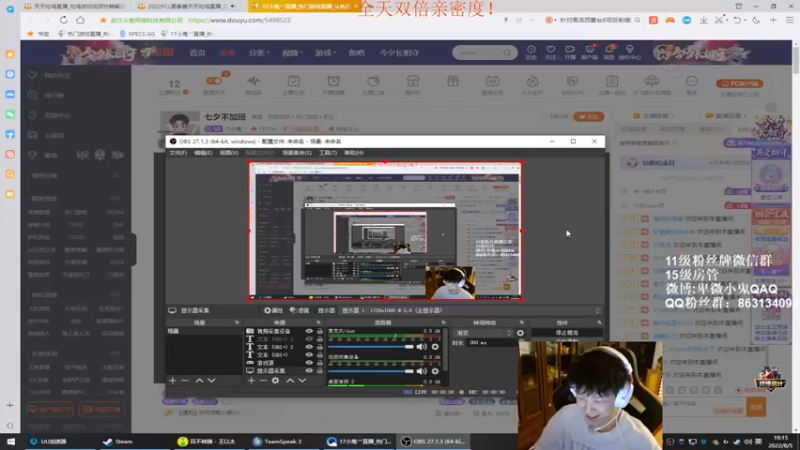Open 滤镜 filters for selected source
800x450 pixels.
click(299, 310)
